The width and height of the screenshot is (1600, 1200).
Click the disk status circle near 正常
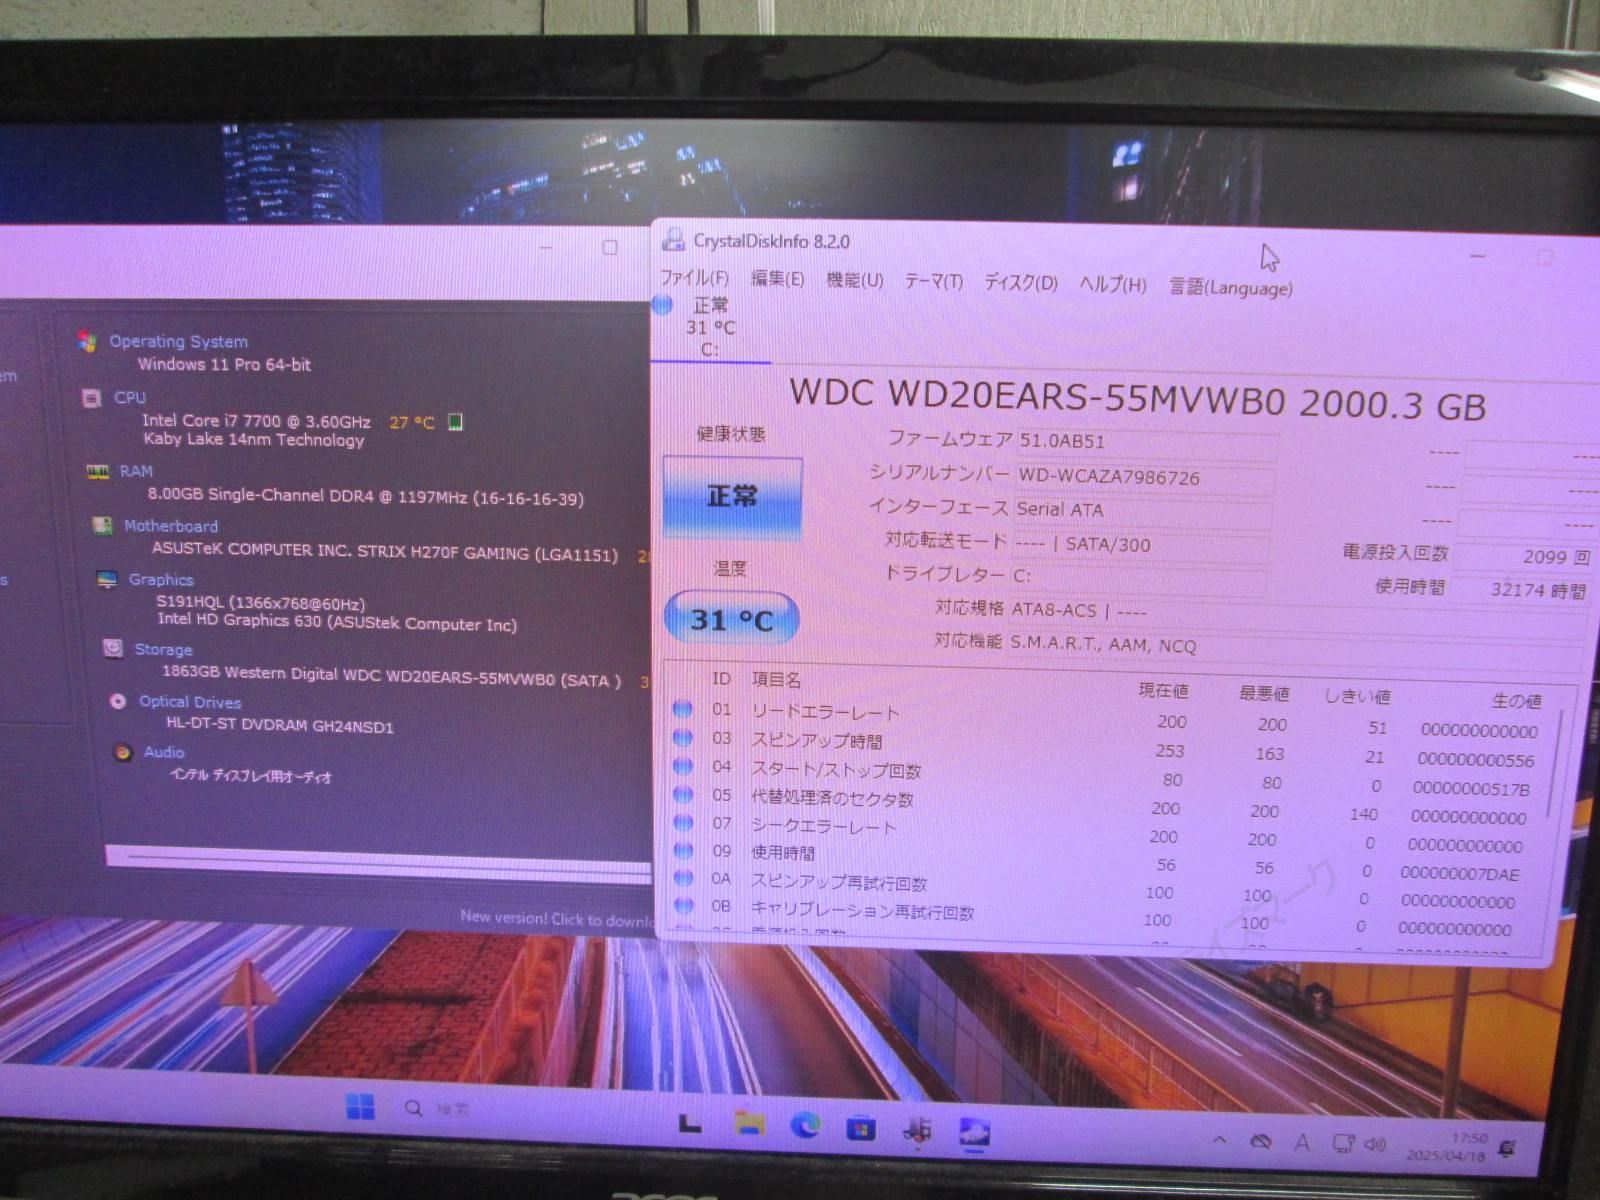[x=662, y=305]
